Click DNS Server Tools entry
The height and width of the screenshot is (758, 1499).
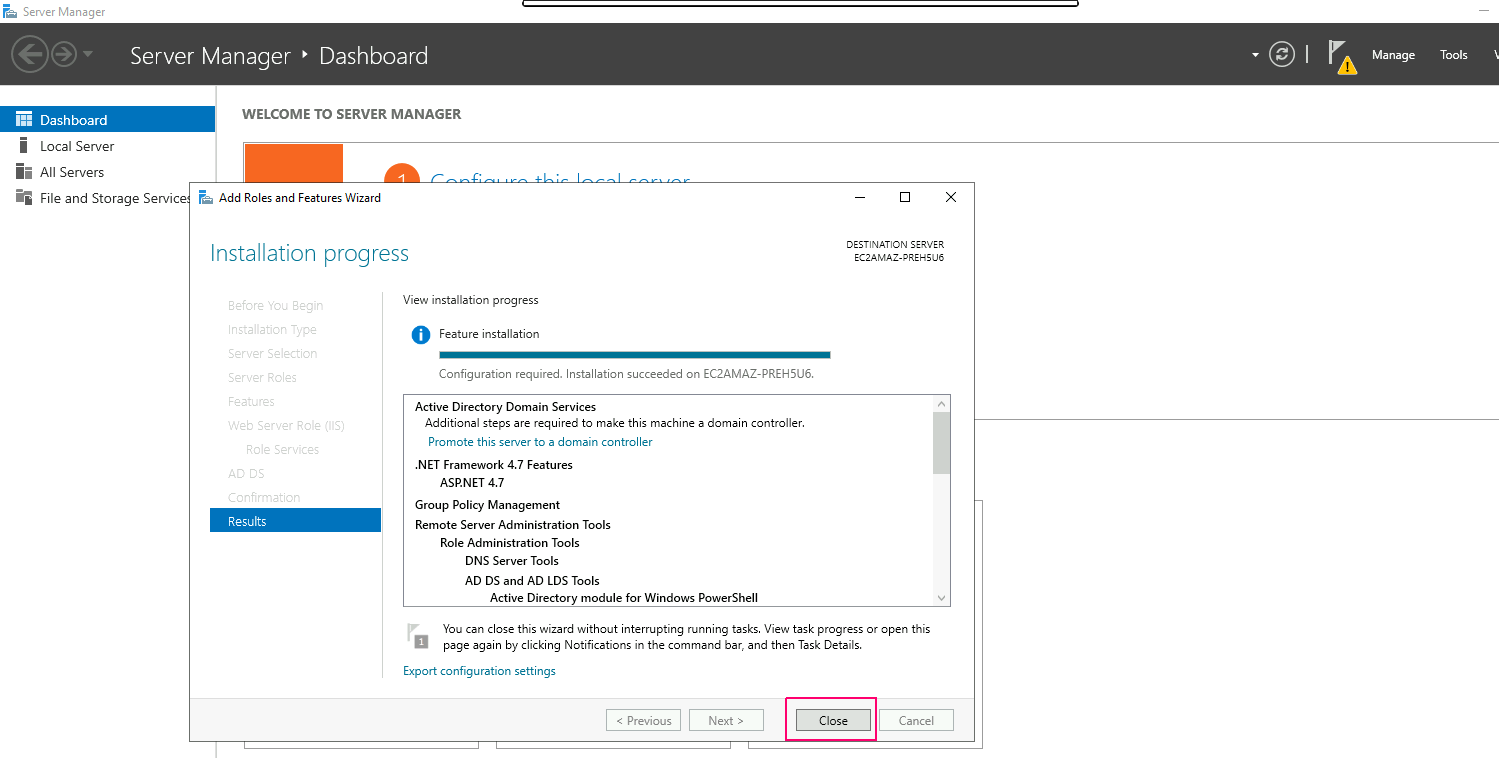(x=512, y=561)
